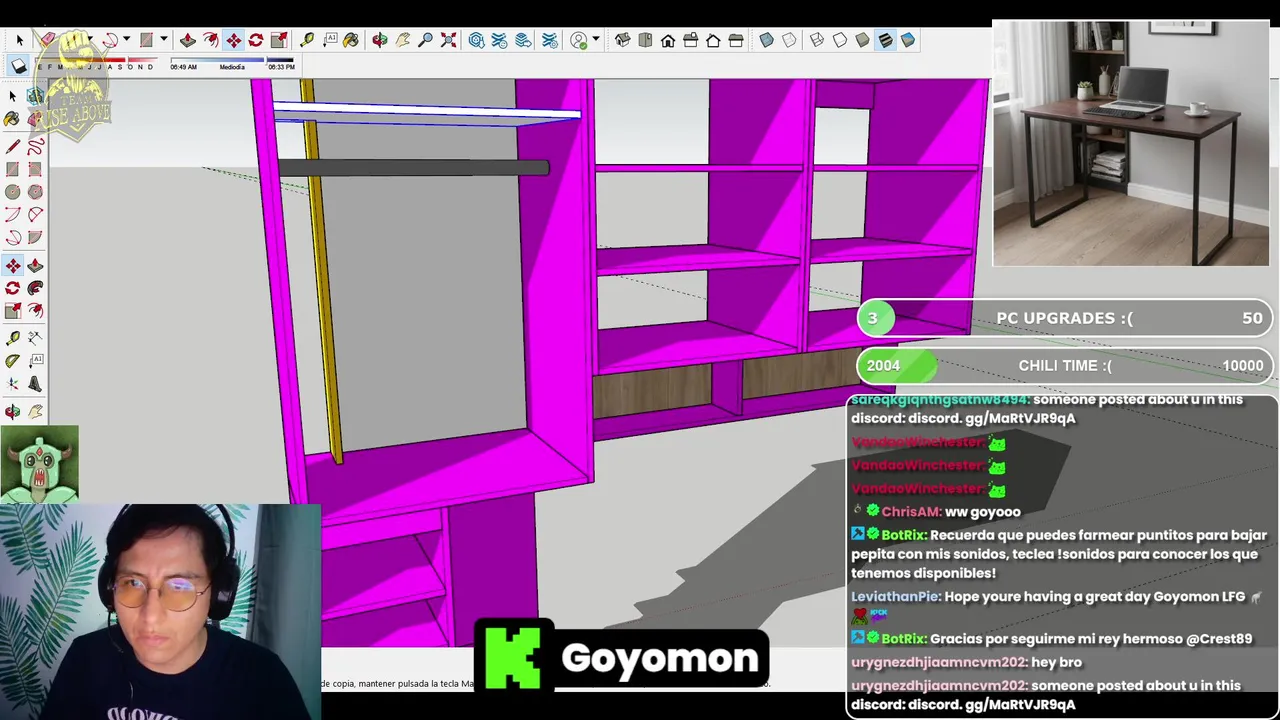Click the "Mediodía" noon label
Image resolution: width=1280 pixels, height=720 pixels.
coord(232,67)
